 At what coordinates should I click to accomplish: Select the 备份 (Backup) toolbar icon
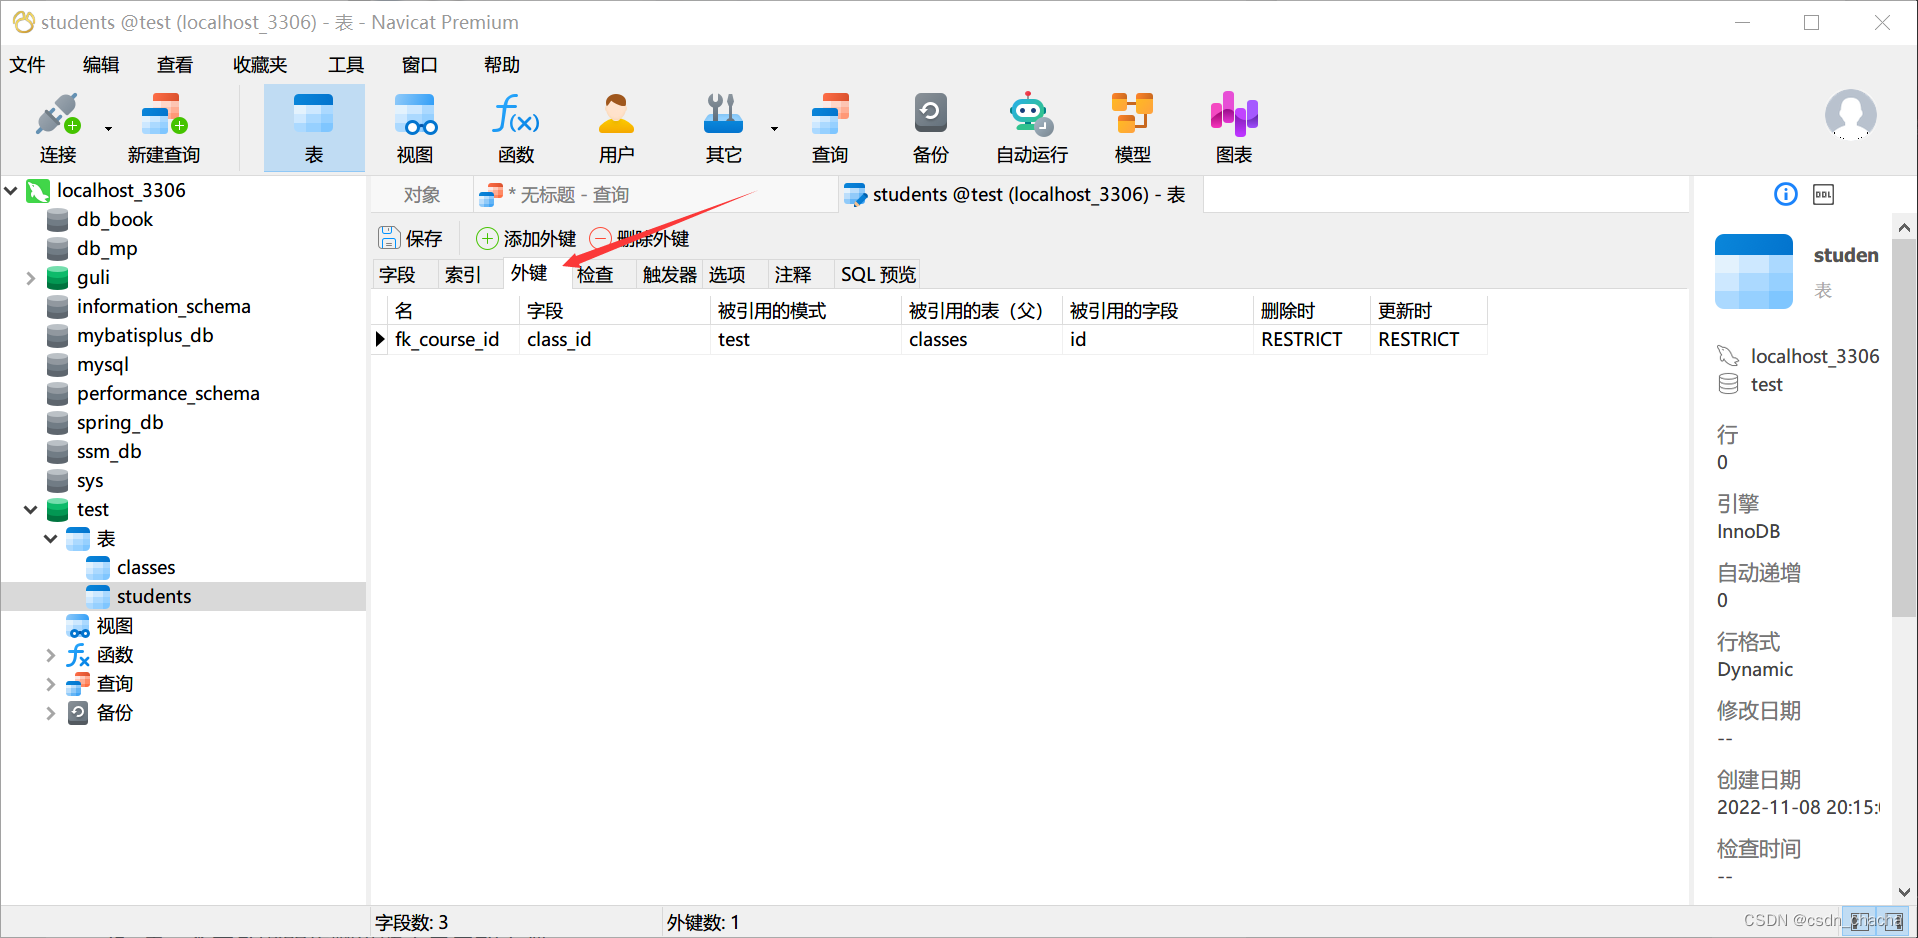929,125
